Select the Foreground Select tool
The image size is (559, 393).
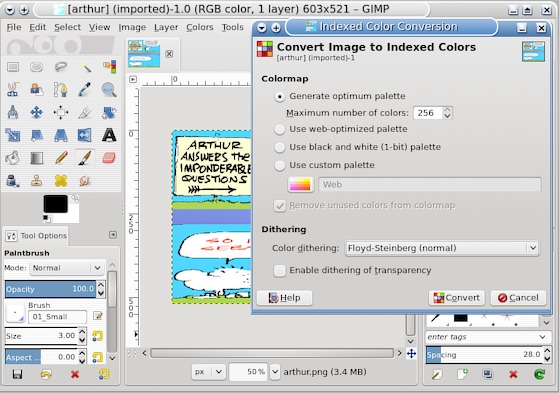point(36,90)
